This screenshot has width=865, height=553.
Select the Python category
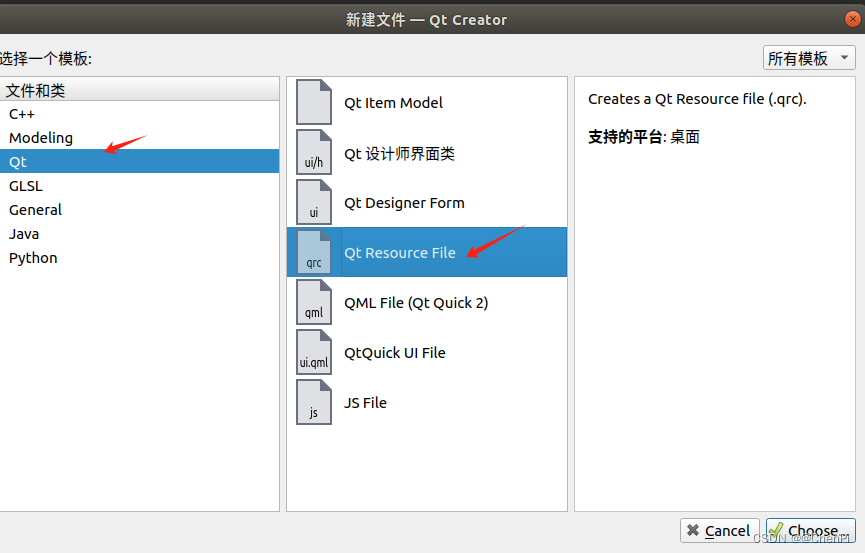point(140,257)
